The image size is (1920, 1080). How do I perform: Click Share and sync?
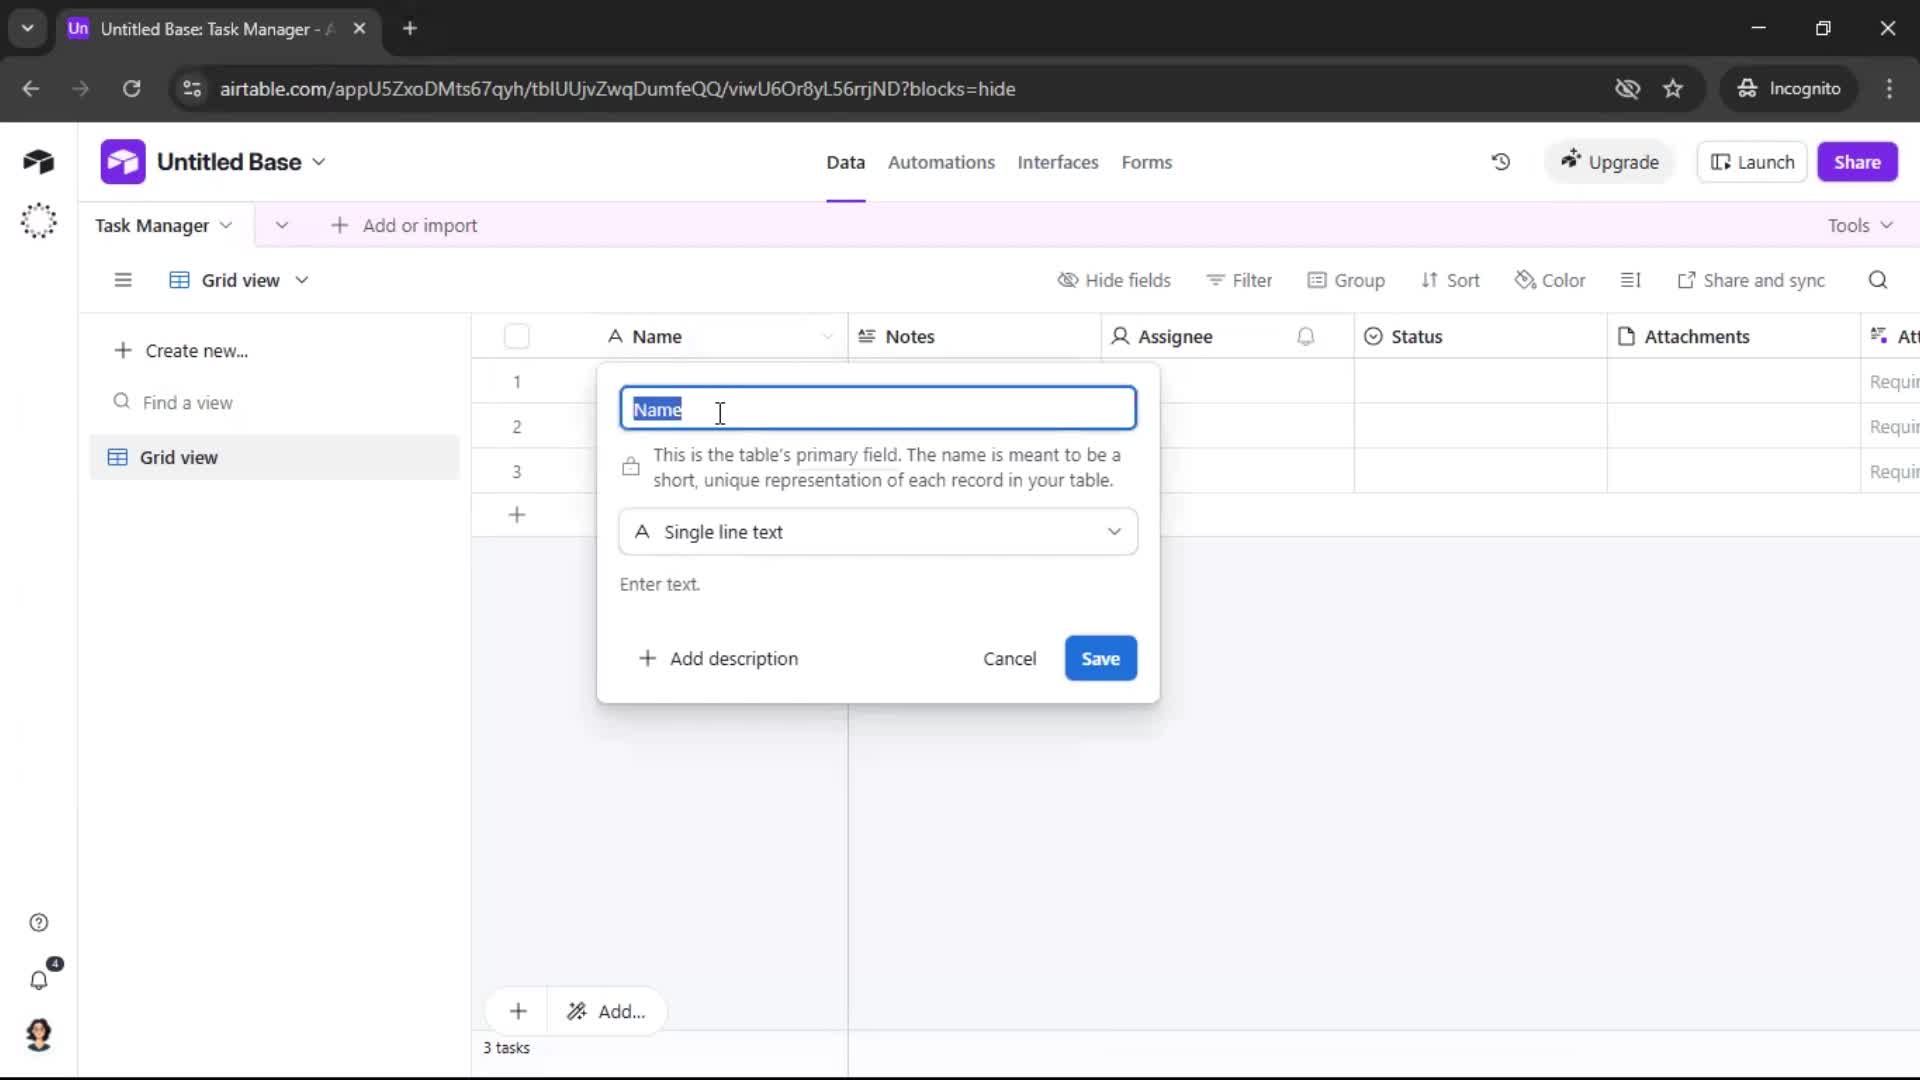(1751, 280)
